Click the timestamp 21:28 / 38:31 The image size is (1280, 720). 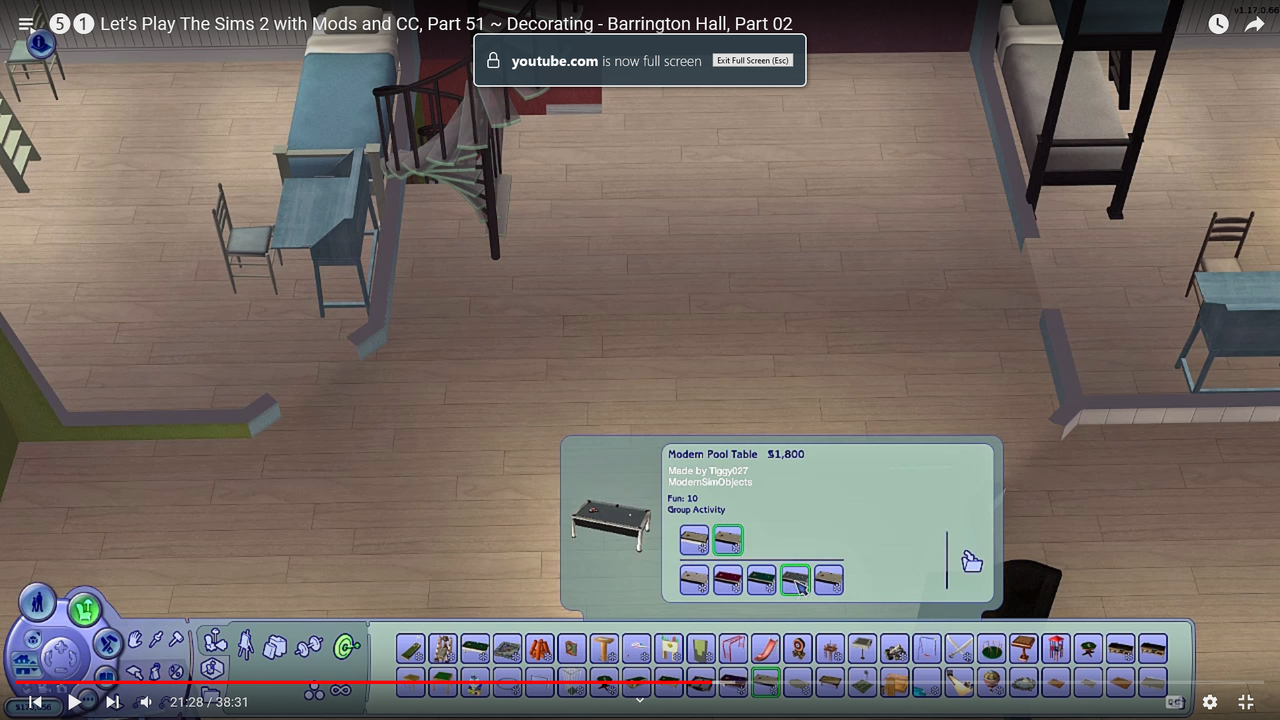coord(209,702)
